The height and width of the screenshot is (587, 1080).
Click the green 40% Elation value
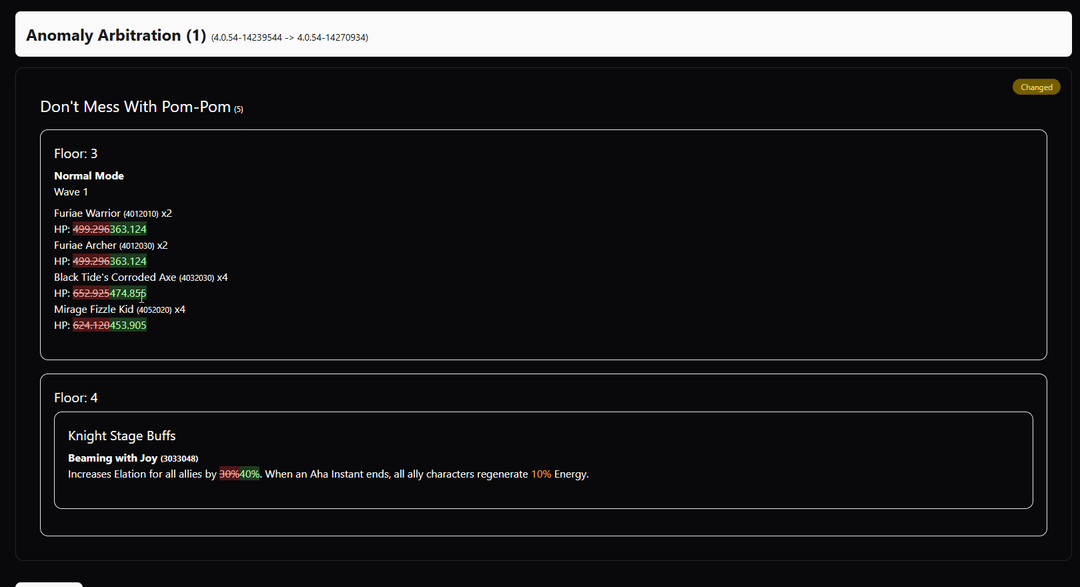pos(249,475)
